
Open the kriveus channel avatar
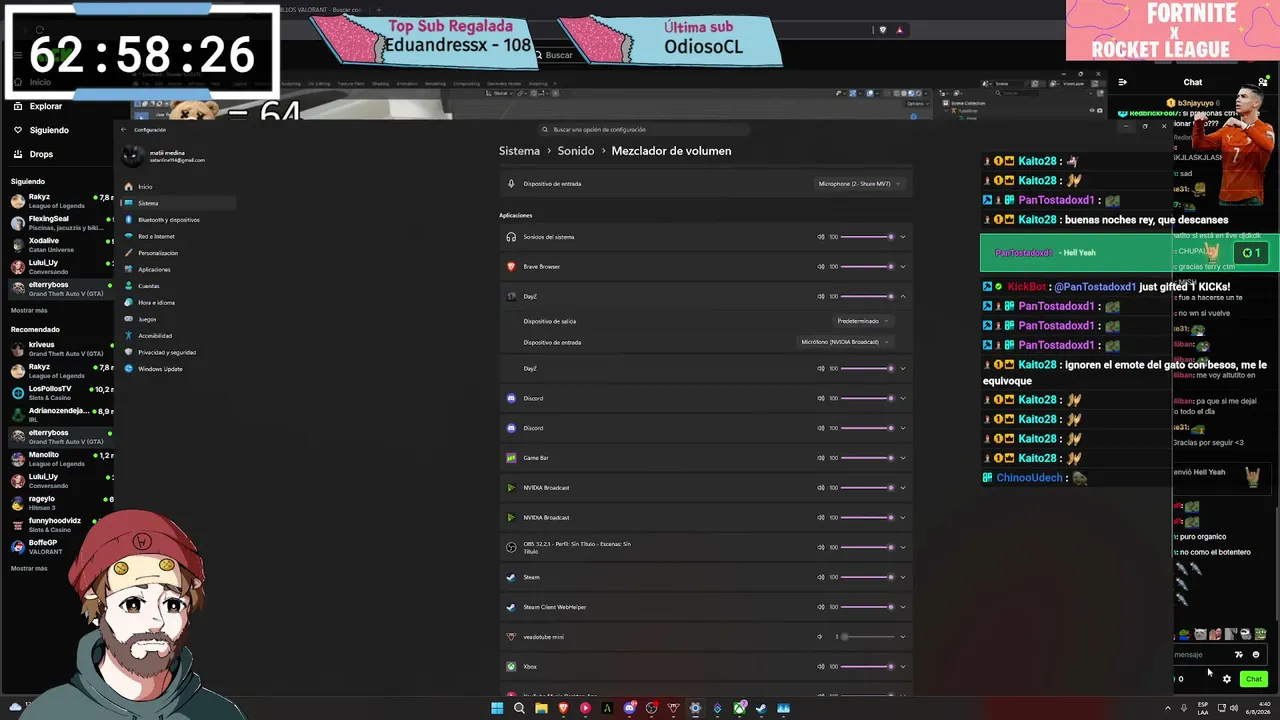pos(18,349)
